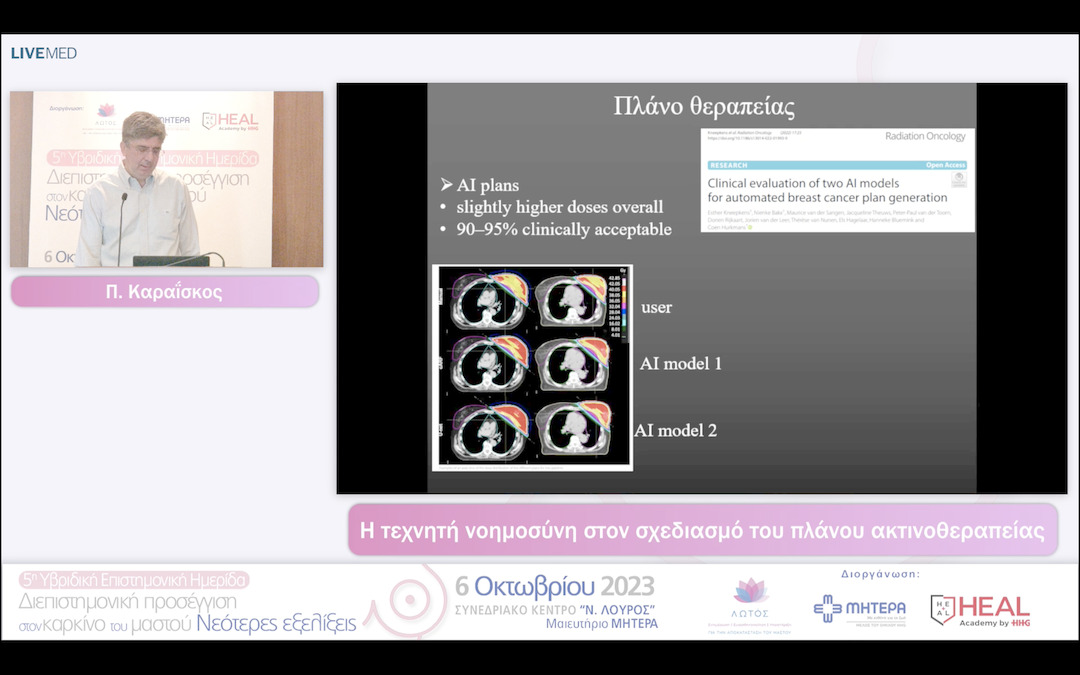The height and width of the screenshot is (675, 1080).
Task: Select the speaker video thumbnail
Action: [167, 179]
